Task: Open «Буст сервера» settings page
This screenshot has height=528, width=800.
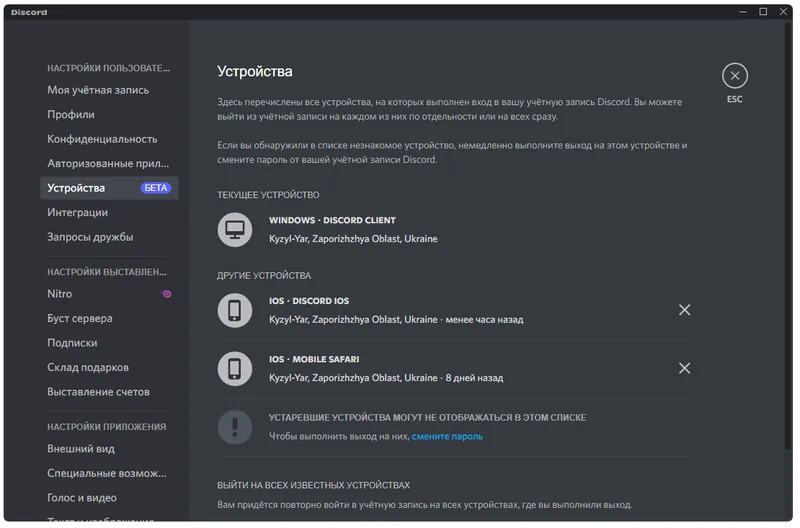Action: point(80,318)
